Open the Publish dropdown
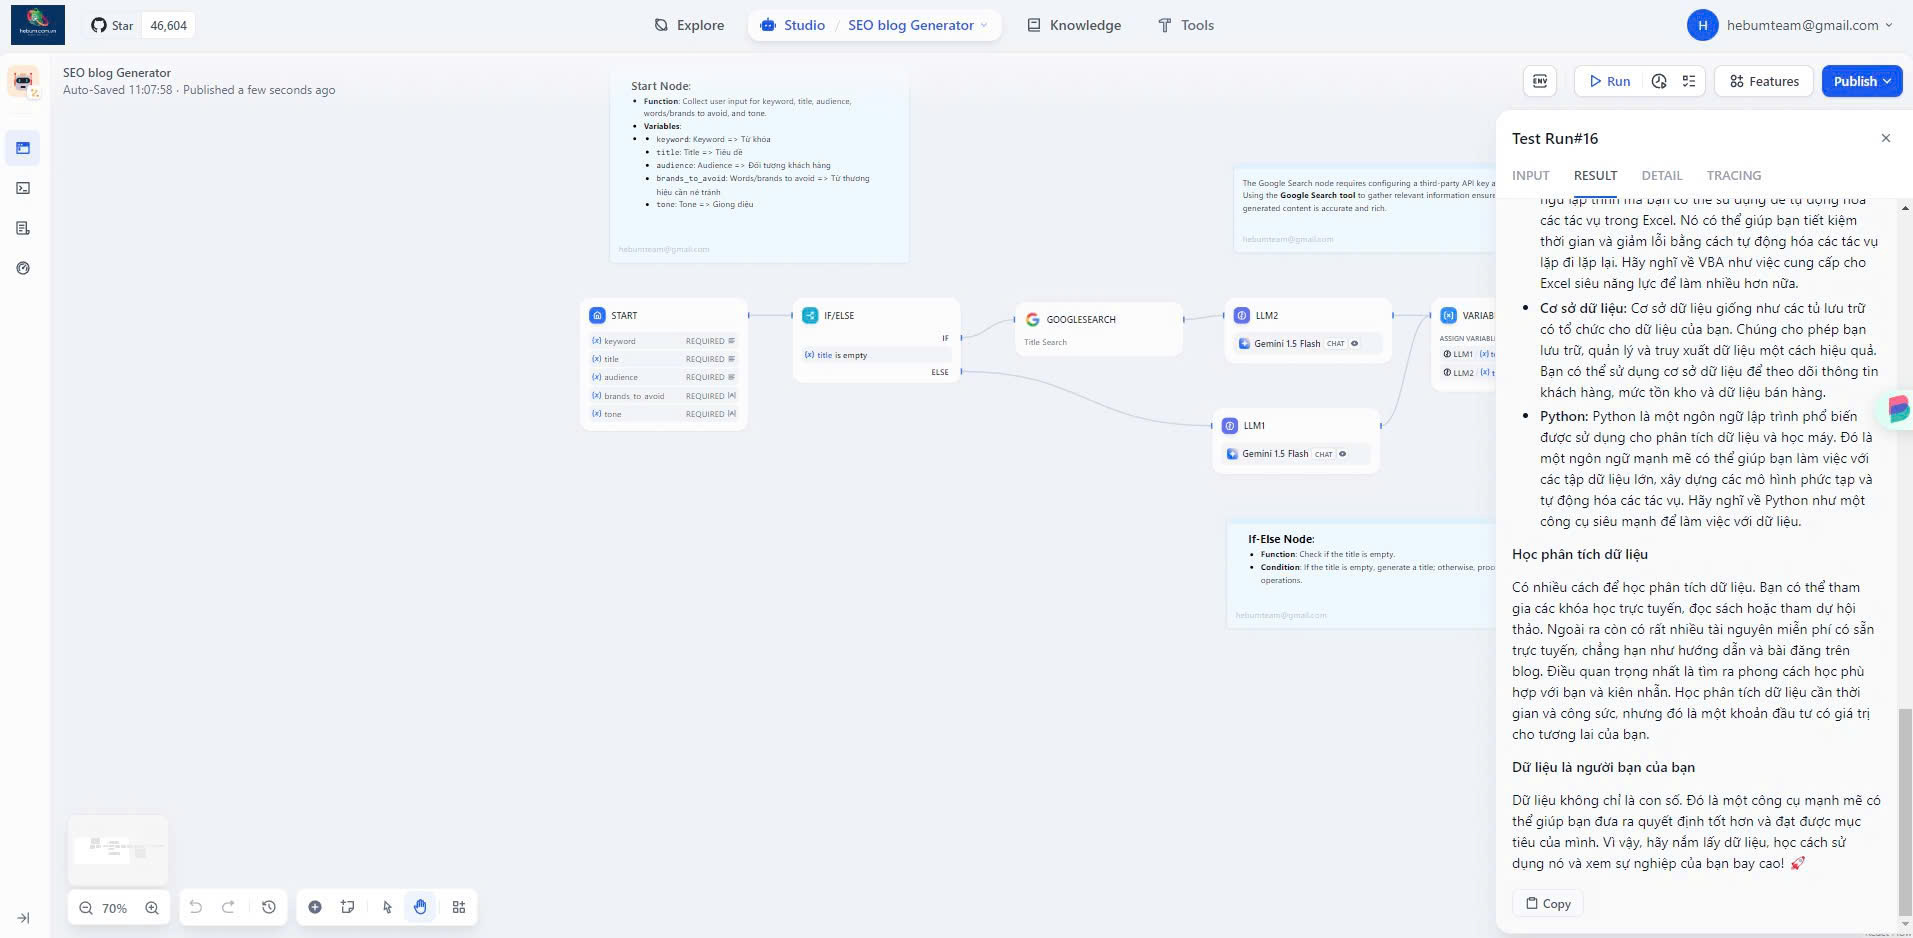Image resolution: width=1913 pixels, height=938 pixels. click(1861, 81)
